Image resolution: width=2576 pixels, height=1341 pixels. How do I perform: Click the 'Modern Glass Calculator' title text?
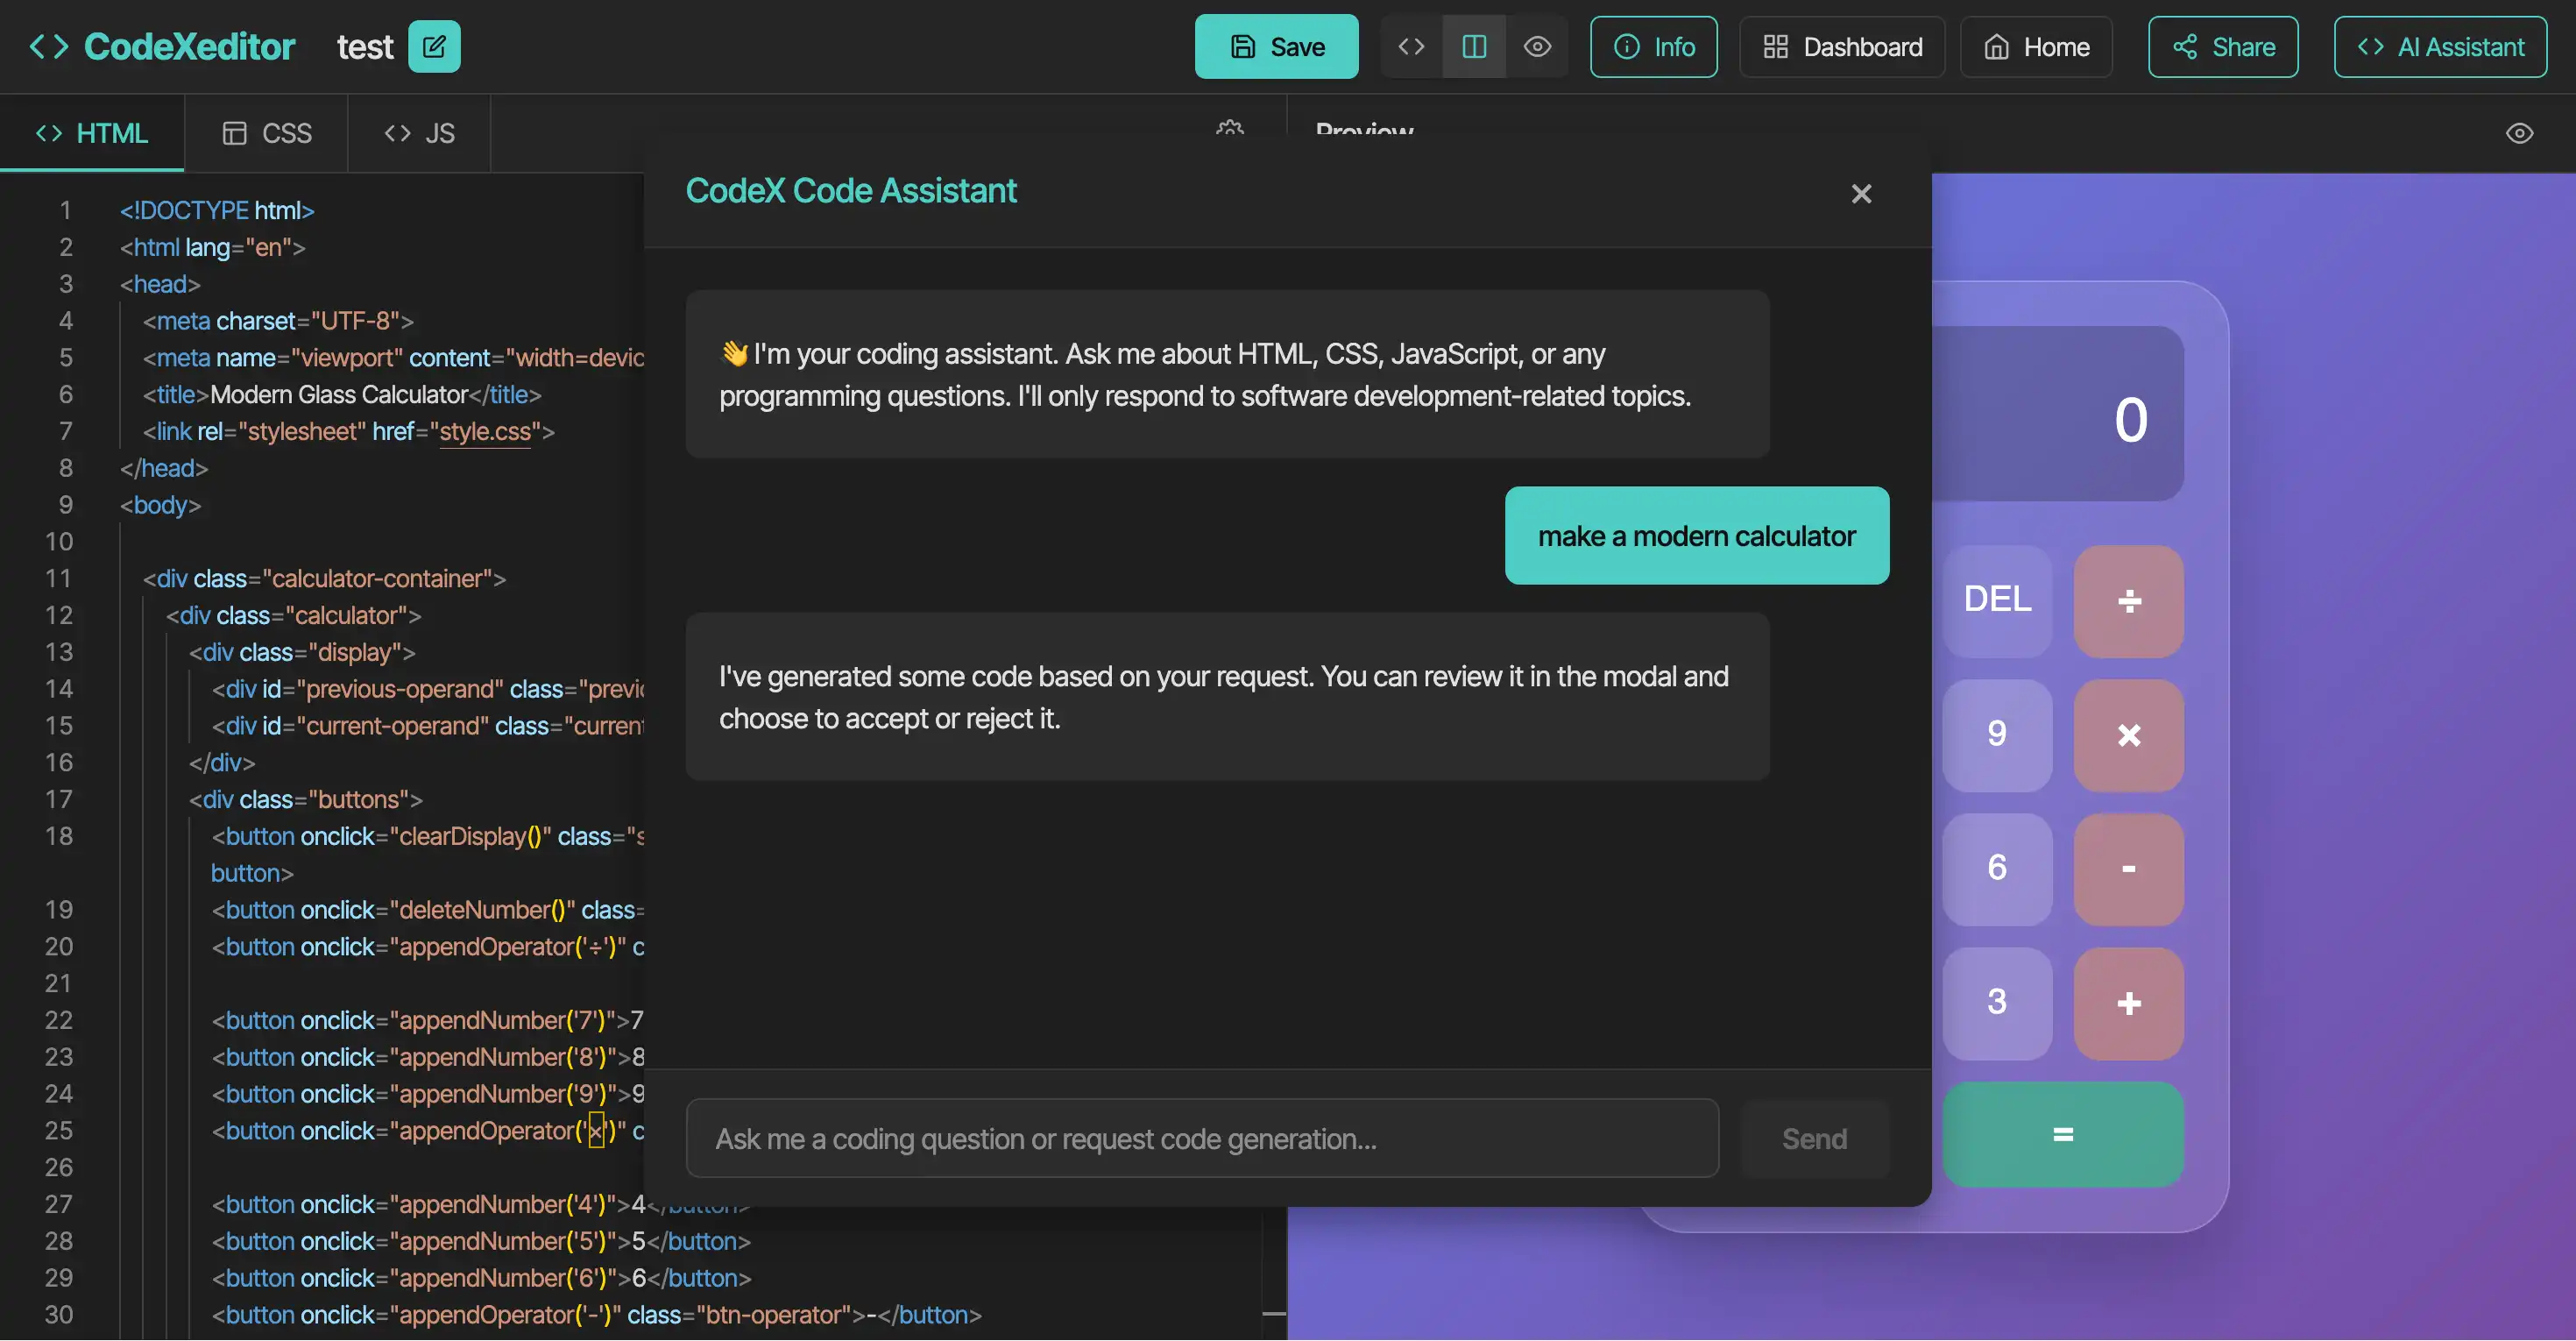339,395
